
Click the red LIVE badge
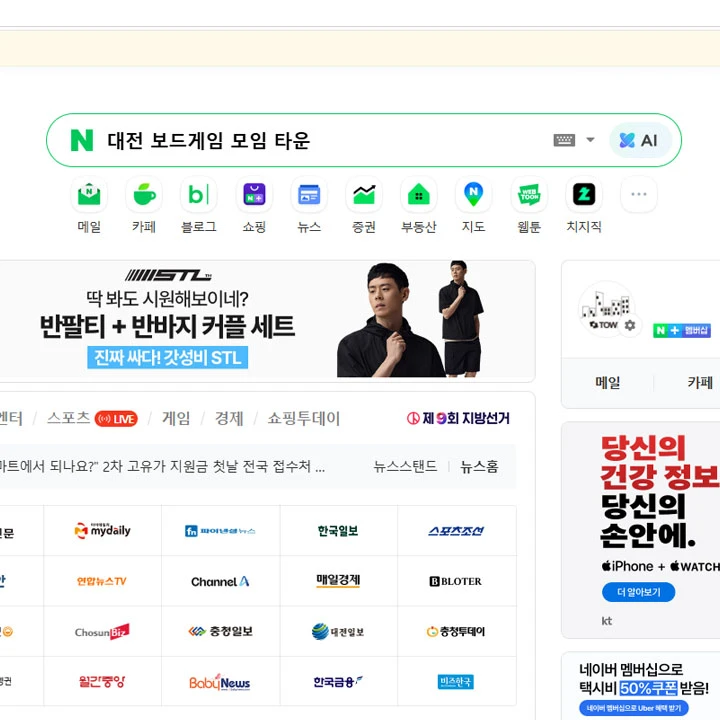[116, 419]
